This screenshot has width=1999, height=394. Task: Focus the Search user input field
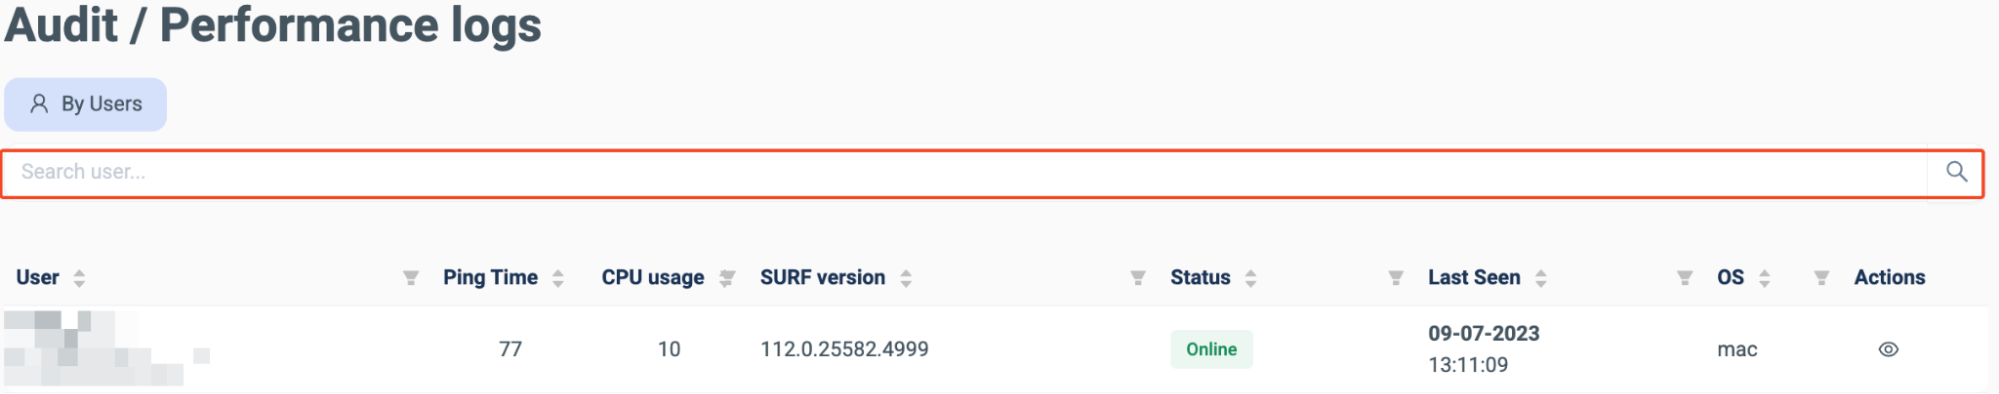pyautogui.click(x=965, y=173)
